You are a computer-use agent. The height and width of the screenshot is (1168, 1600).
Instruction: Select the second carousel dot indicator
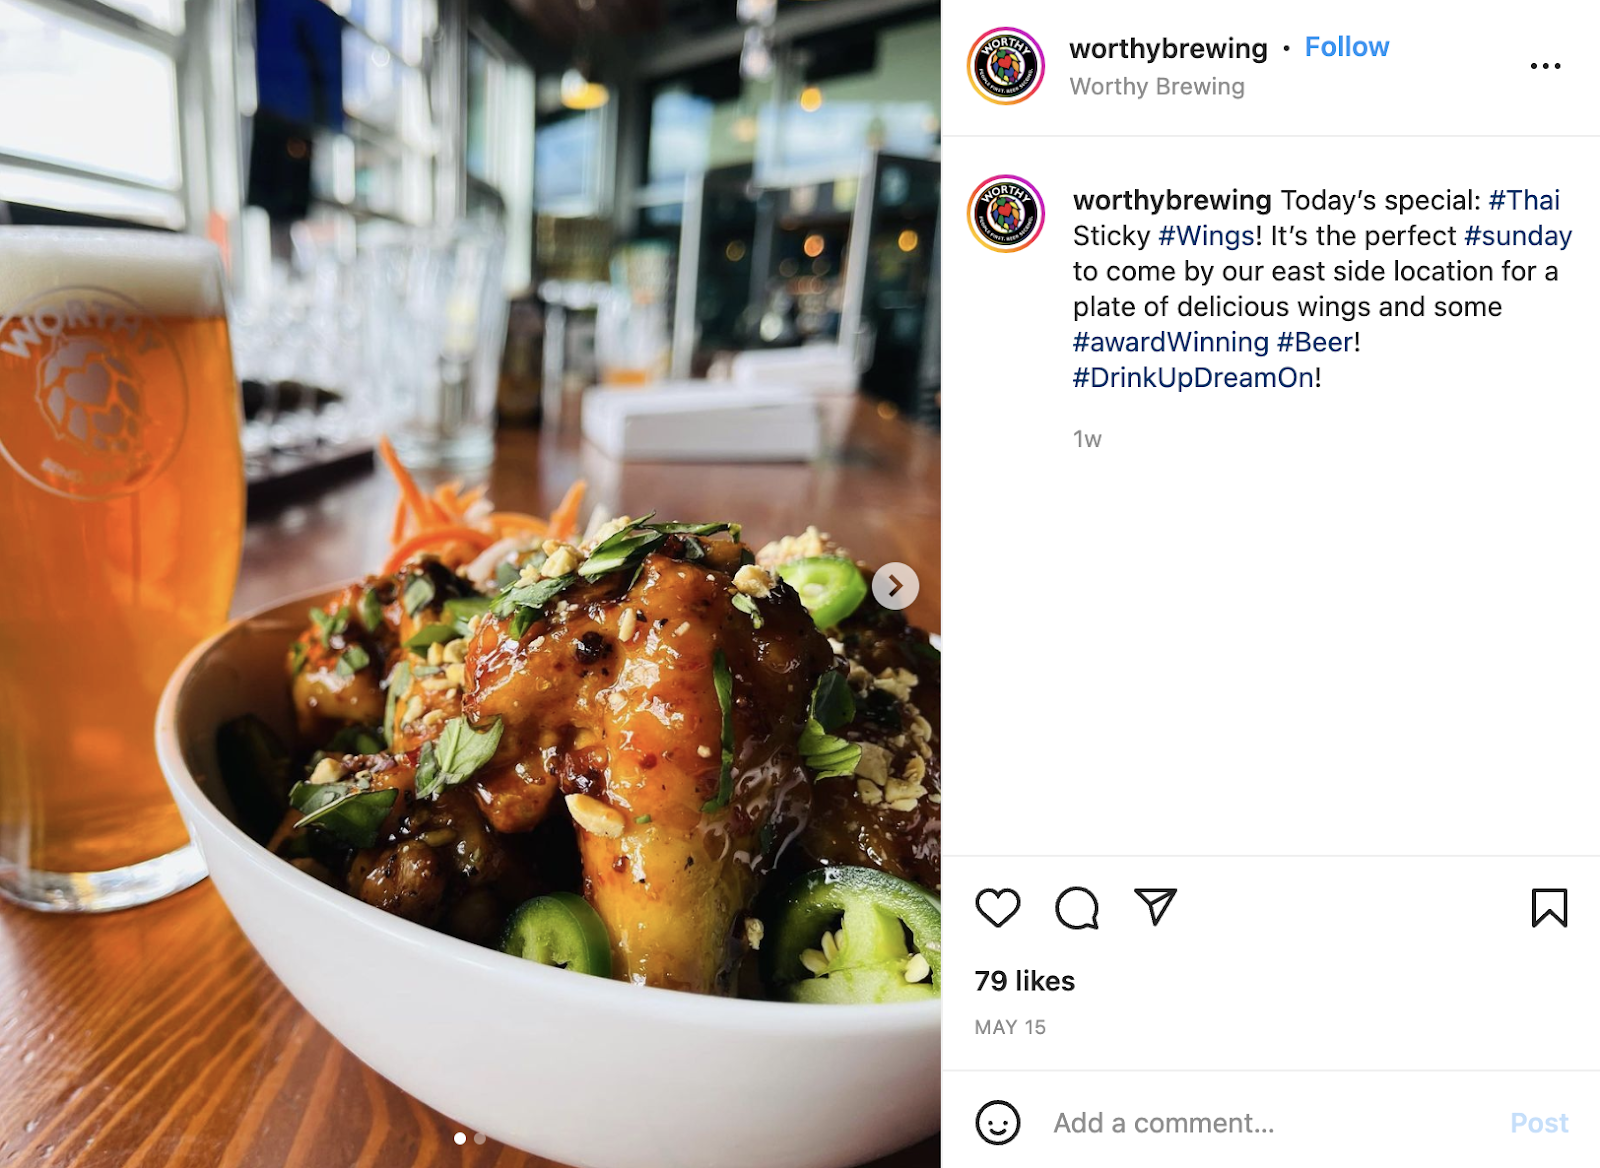480,1138
